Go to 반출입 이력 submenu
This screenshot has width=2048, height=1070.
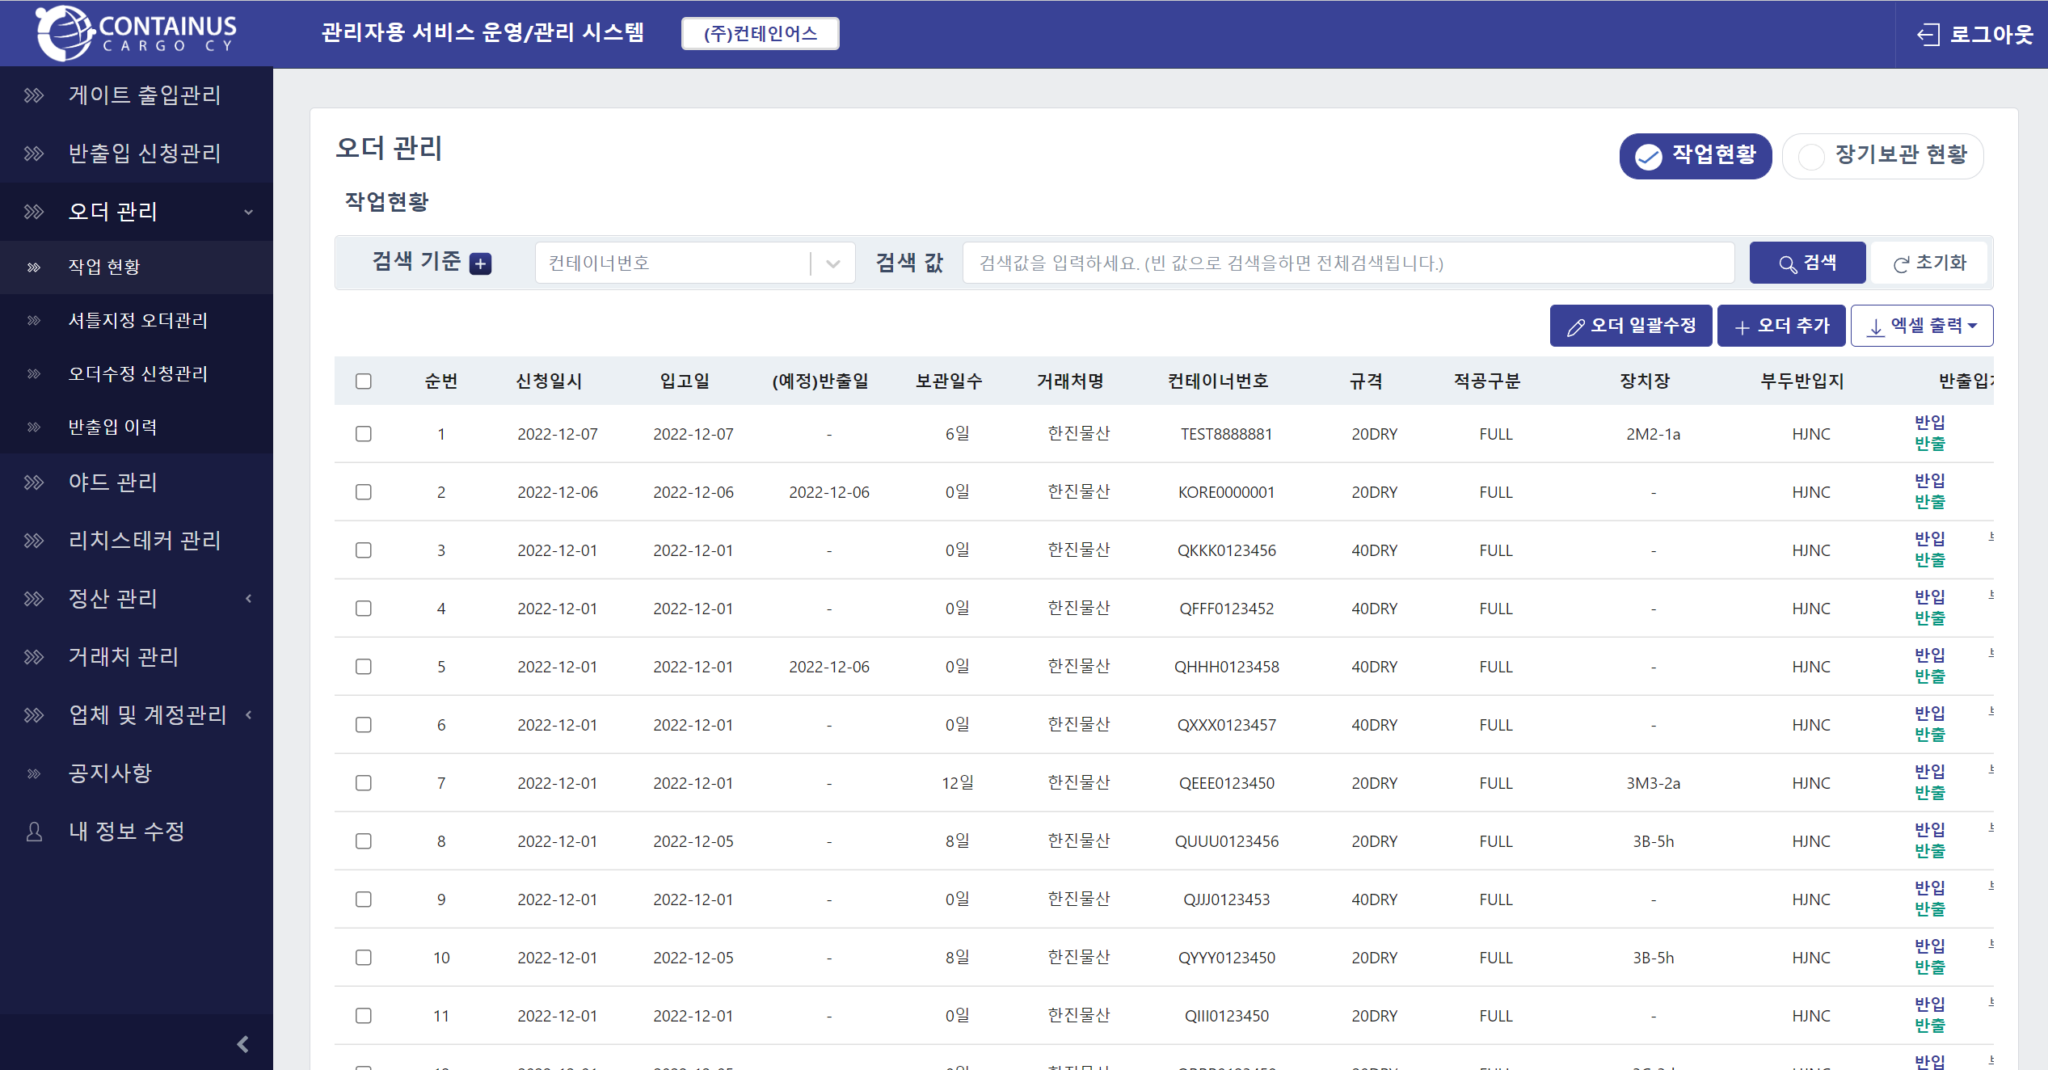pos(112,427)
